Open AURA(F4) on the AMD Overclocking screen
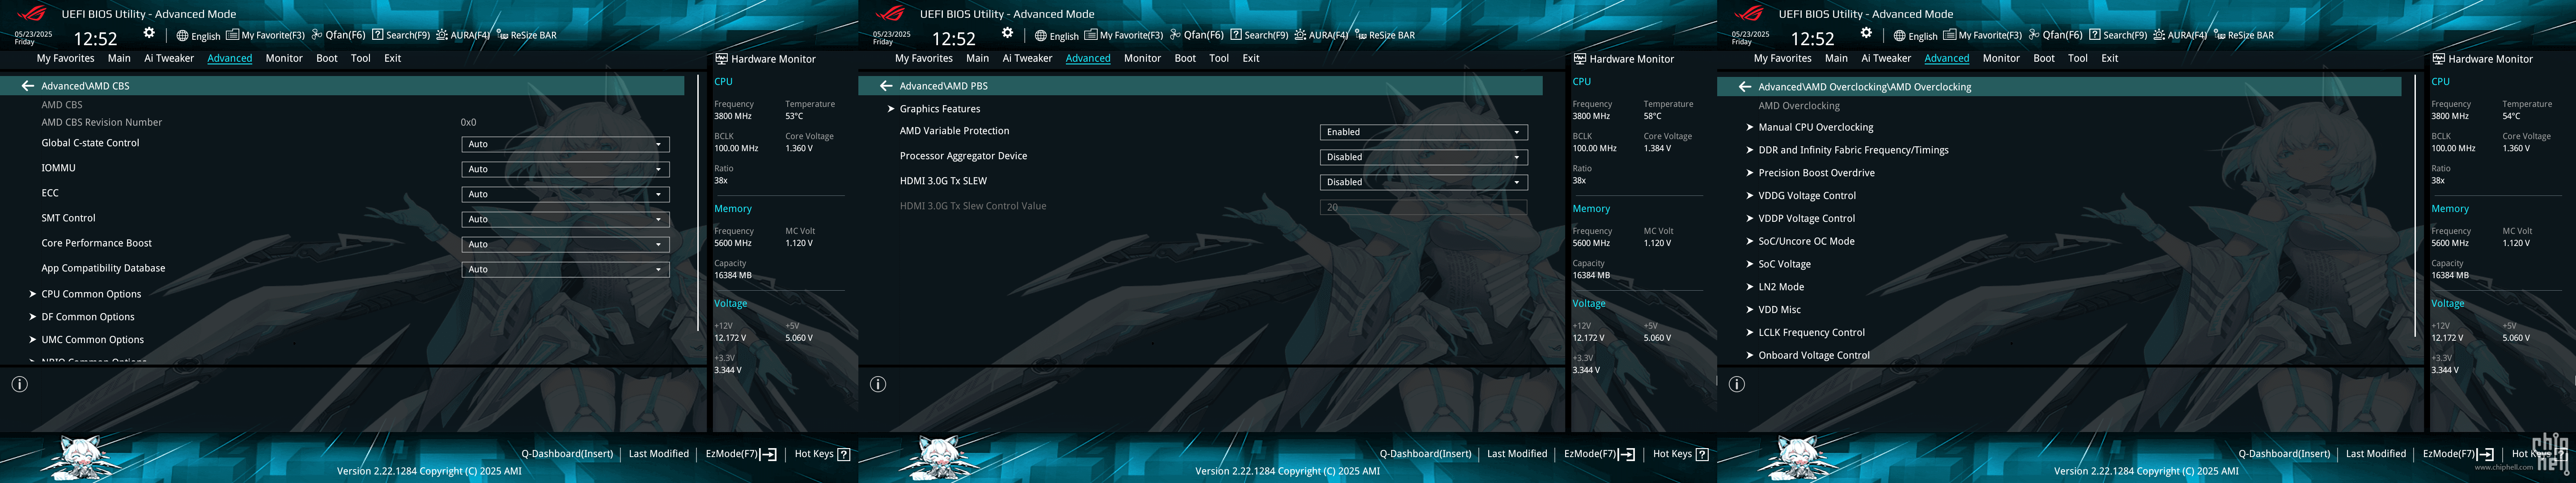 [x=2181, y=35]
